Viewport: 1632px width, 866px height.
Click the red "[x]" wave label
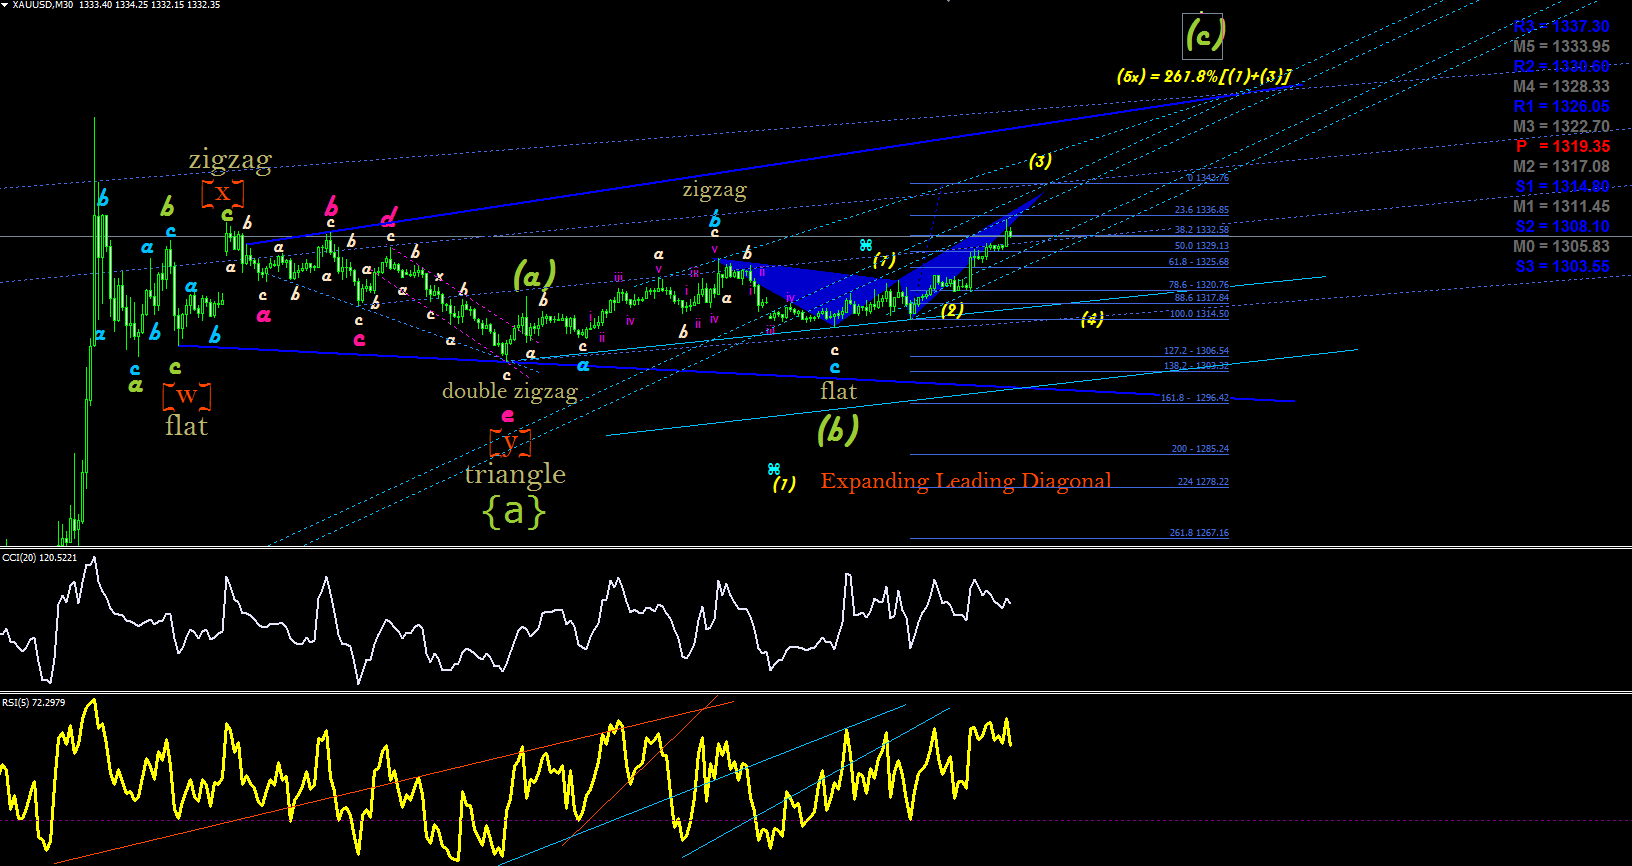coord(222,192)
